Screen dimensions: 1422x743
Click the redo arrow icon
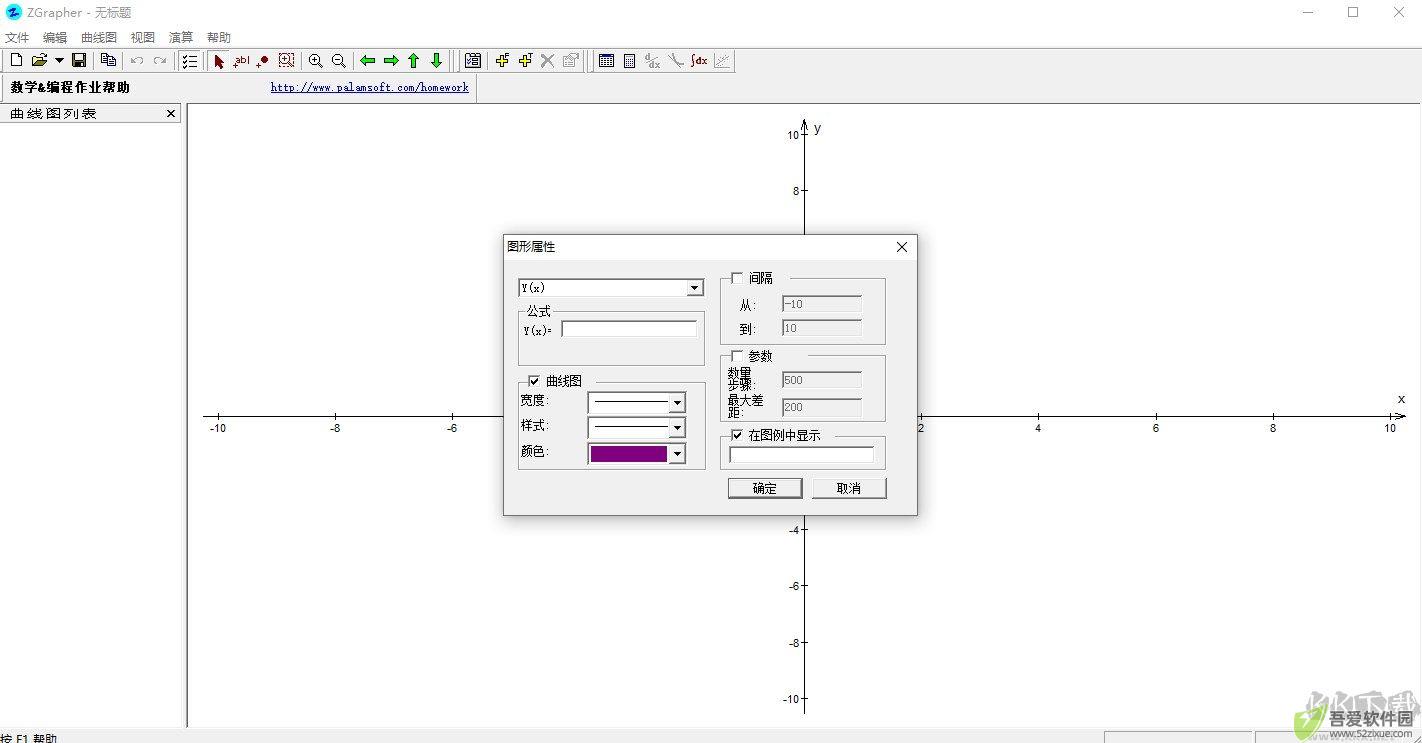[x=160, y=61]
